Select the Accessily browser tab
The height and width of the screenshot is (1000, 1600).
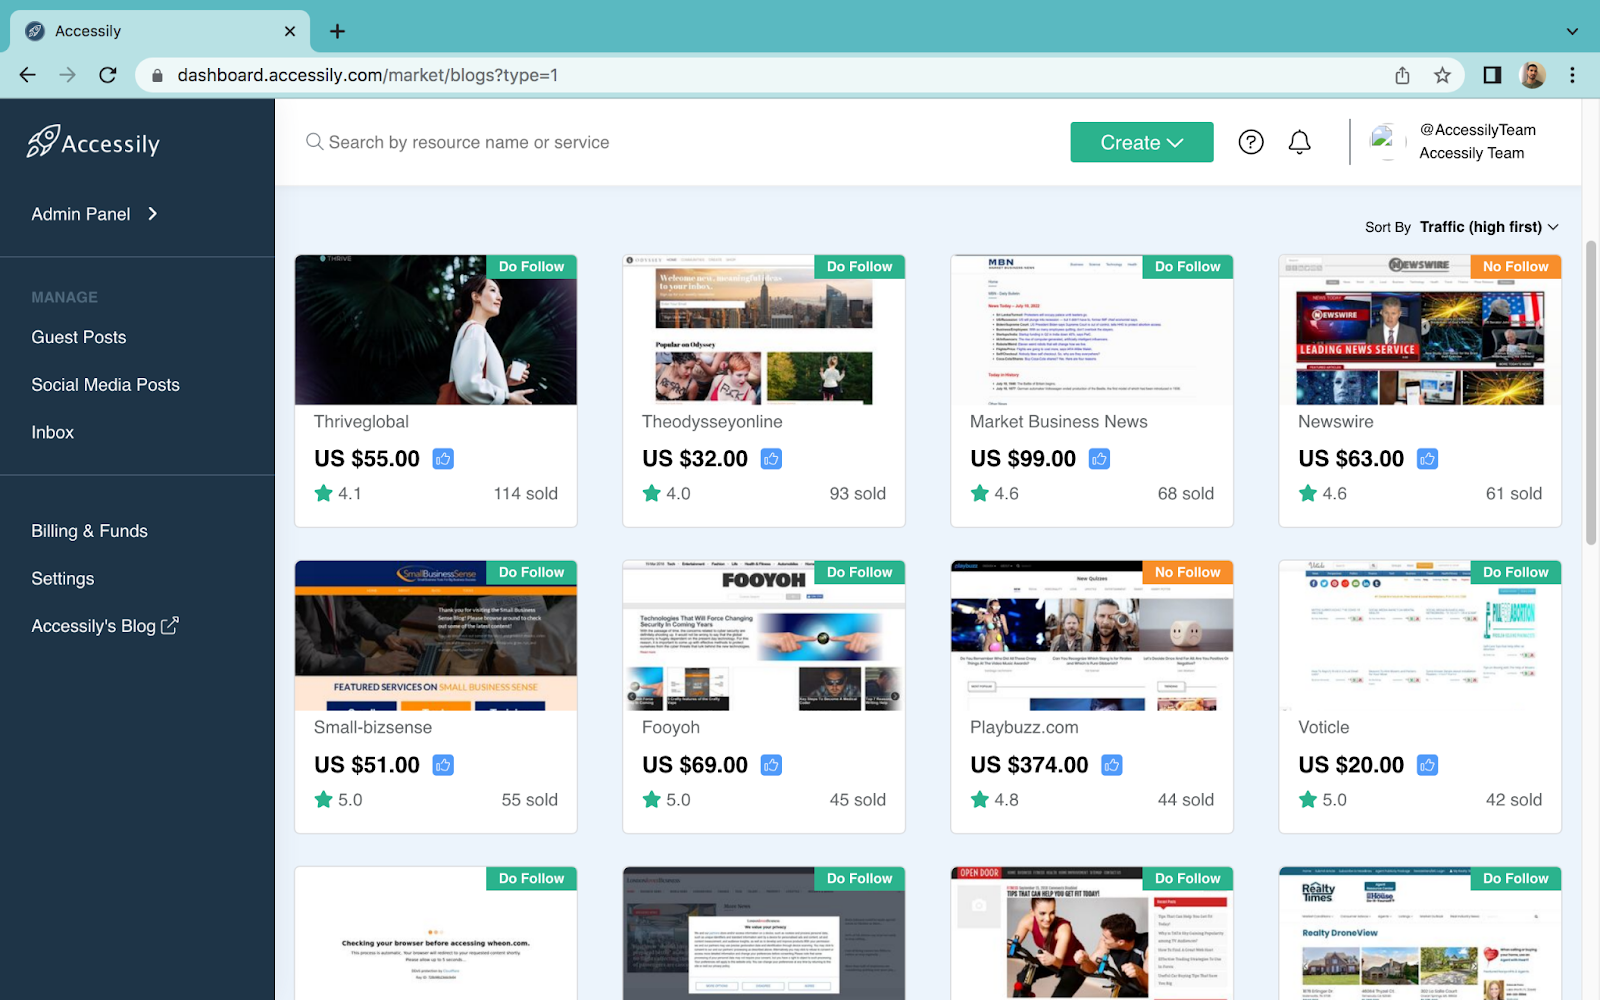(160, 31)
